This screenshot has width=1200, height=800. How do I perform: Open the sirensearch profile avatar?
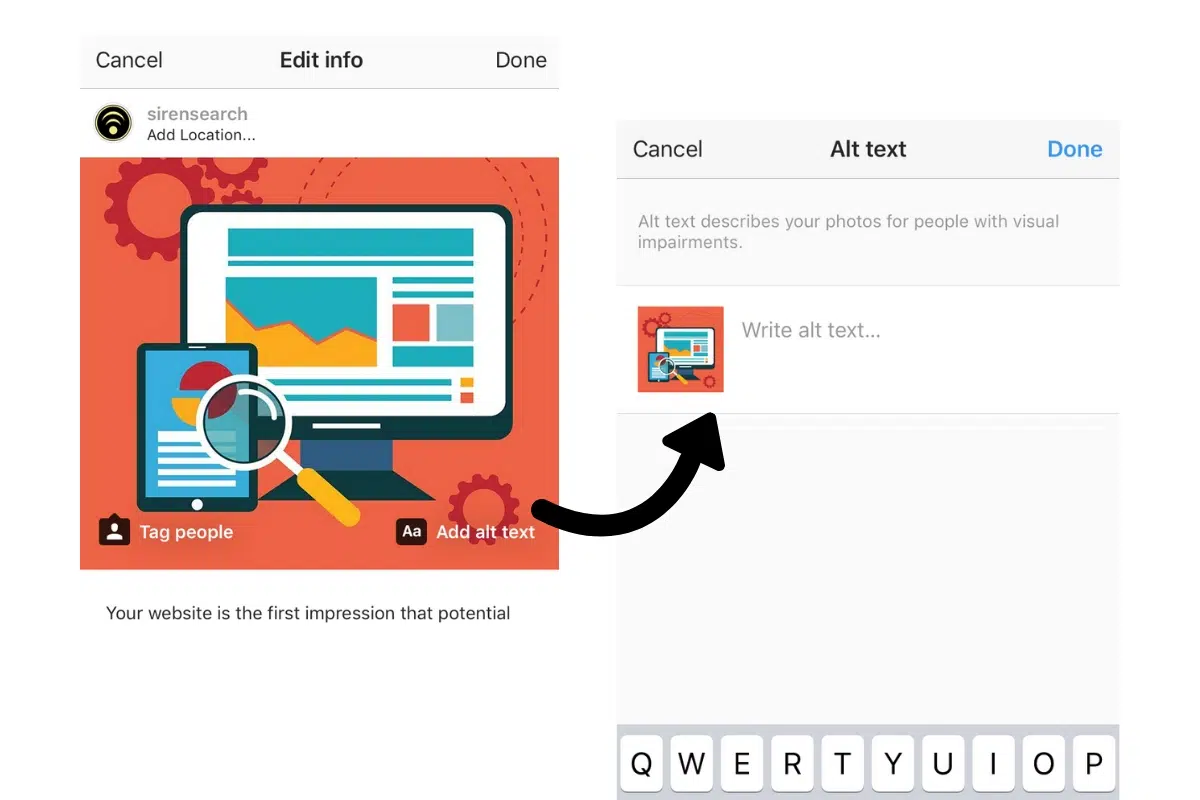tap(114, 123)
